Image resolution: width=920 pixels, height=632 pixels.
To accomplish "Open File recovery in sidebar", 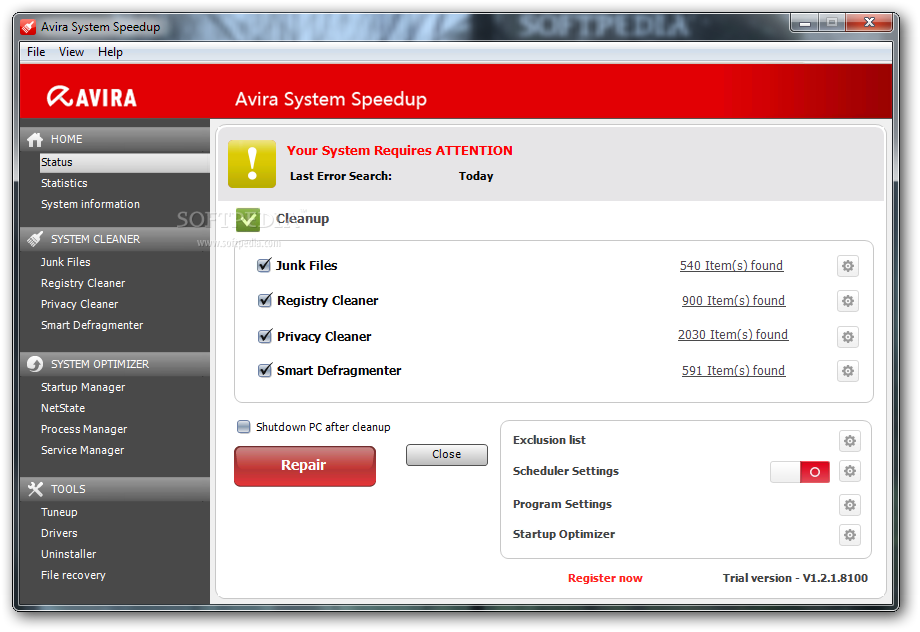I will pos(73,576).
